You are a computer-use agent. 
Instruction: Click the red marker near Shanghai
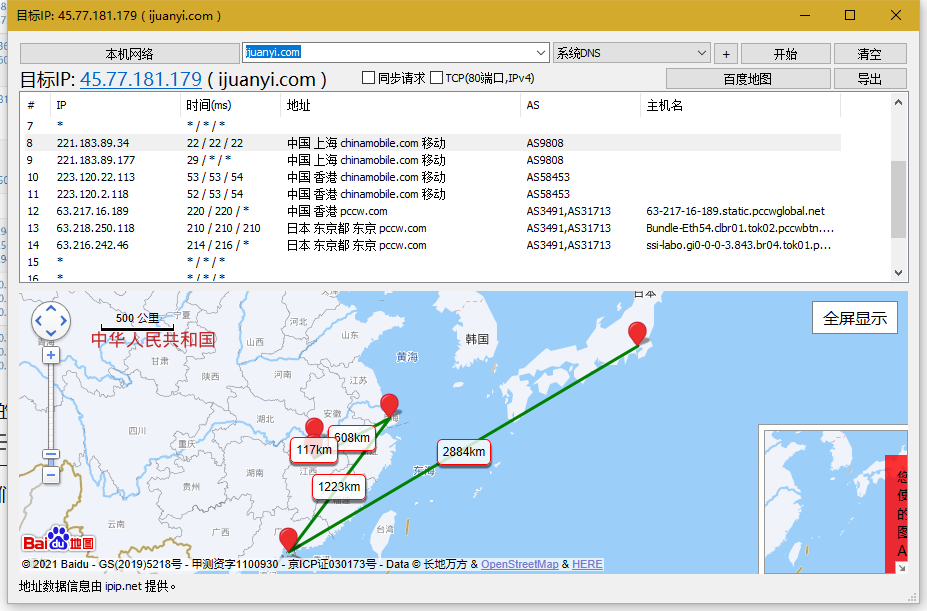click(x=389, y=405)
